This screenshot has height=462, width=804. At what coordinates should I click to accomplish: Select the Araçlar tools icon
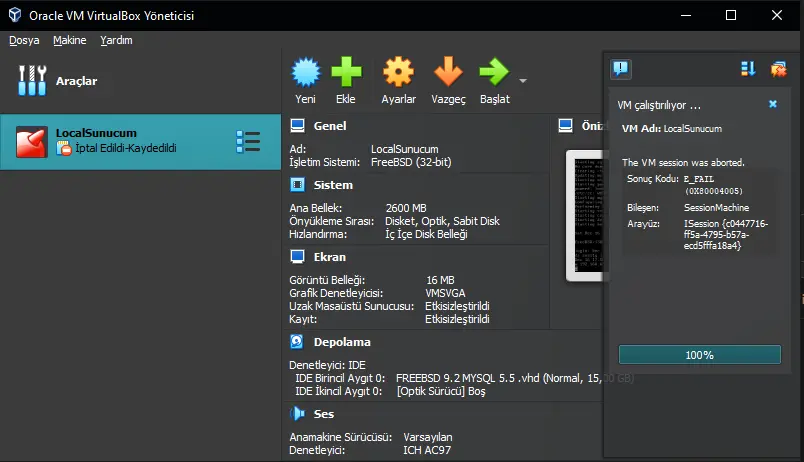(x=32, y=81)
